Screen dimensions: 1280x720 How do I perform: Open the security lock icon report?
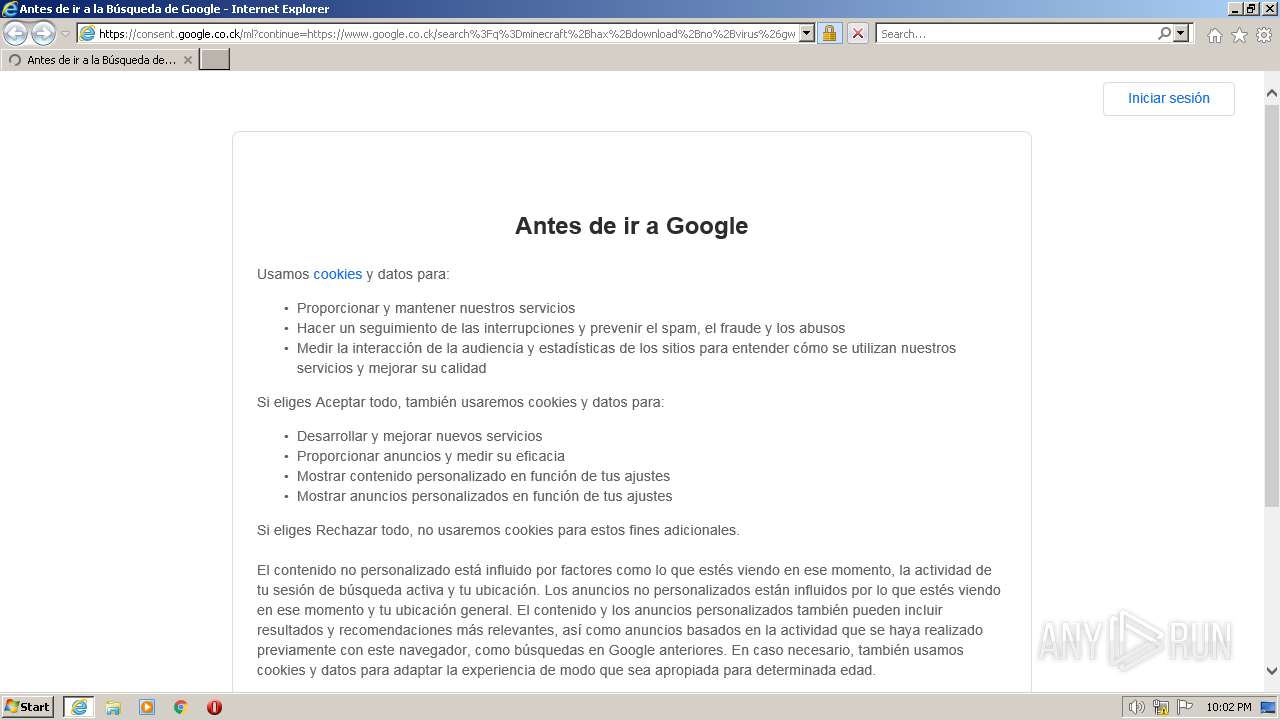pyautogui.click(x=829, y=33)
